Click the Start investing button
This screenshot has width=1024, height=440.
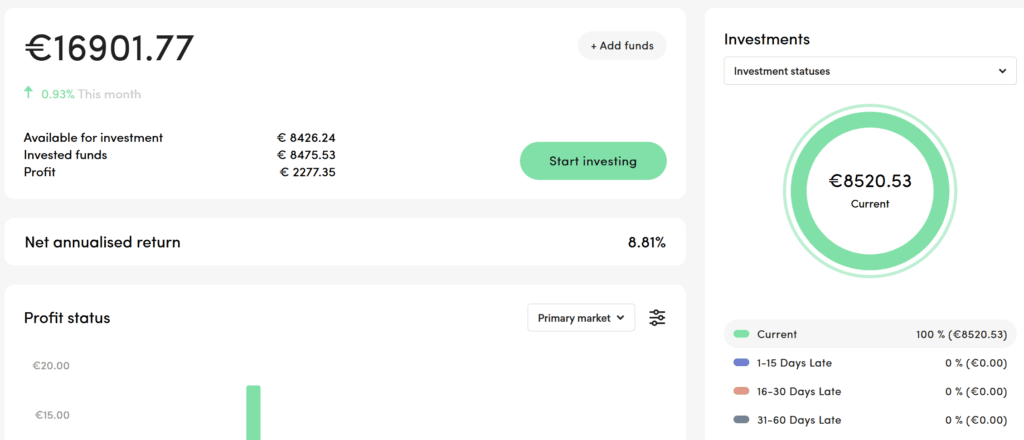point(593,161)
